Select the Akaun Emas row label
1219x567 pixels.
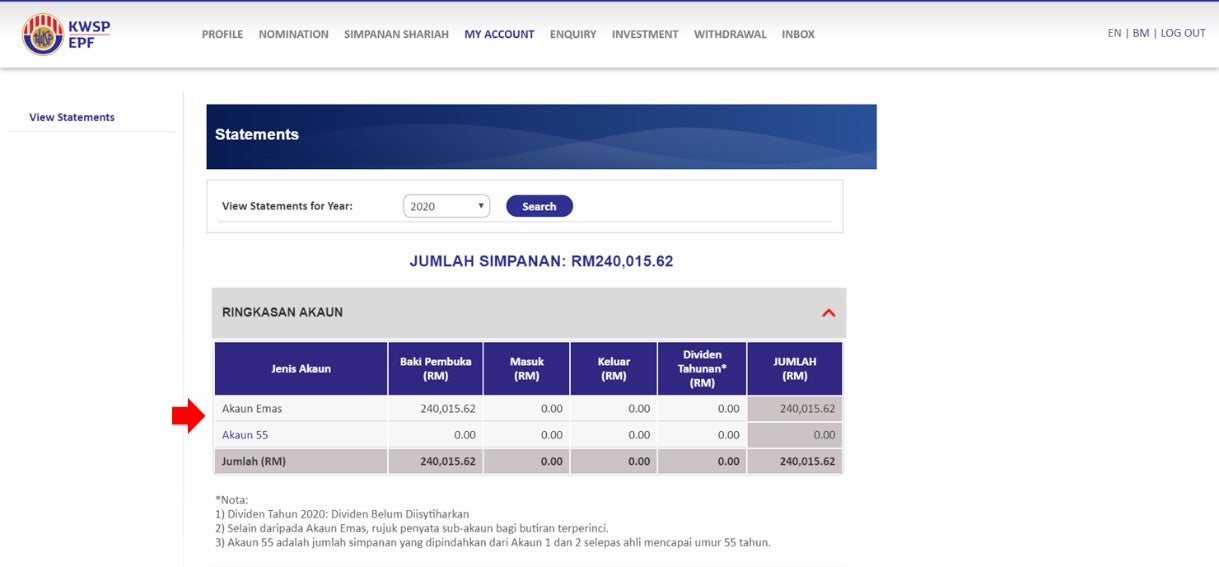coord(250,409)
